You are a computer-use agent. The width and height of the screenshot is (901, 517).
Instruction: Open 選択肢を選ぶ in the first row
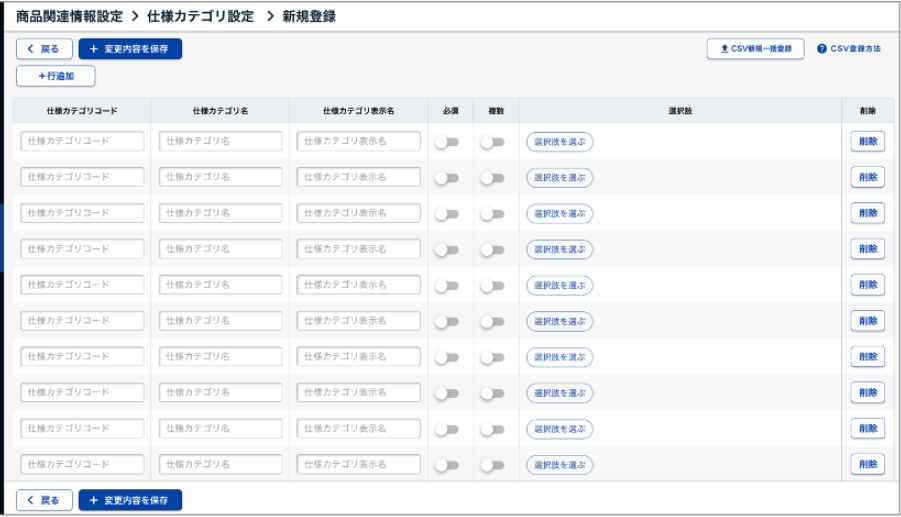(x=559, y=142)
